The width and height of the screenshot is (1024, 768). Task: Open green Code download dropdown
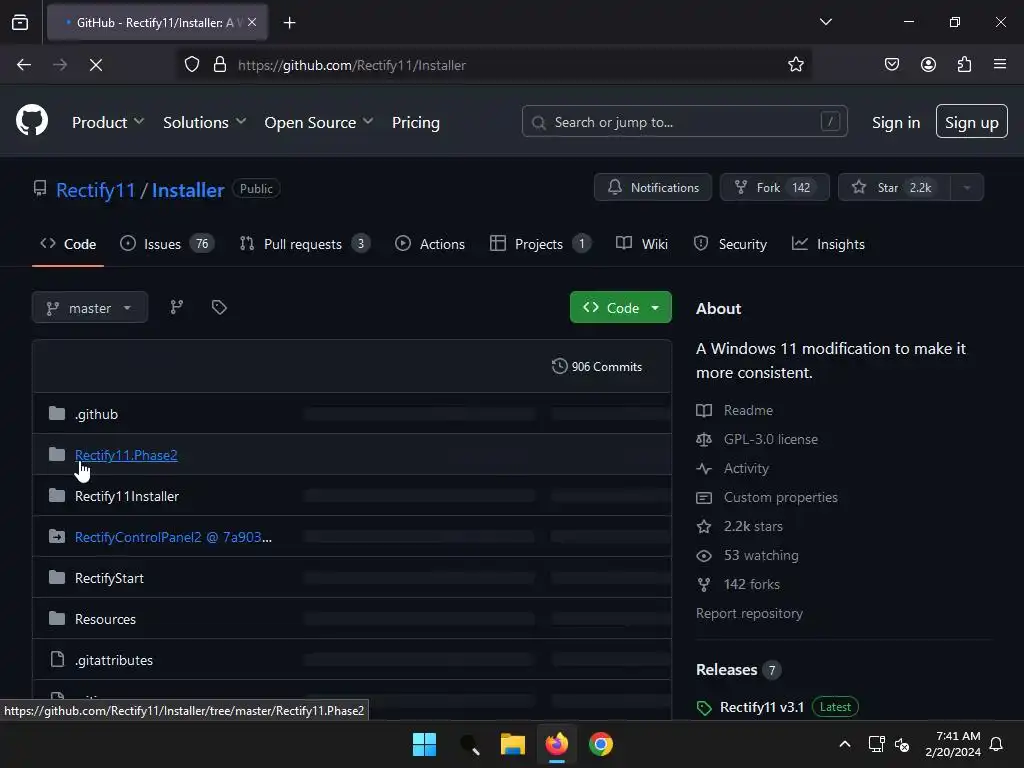point(620,308)
